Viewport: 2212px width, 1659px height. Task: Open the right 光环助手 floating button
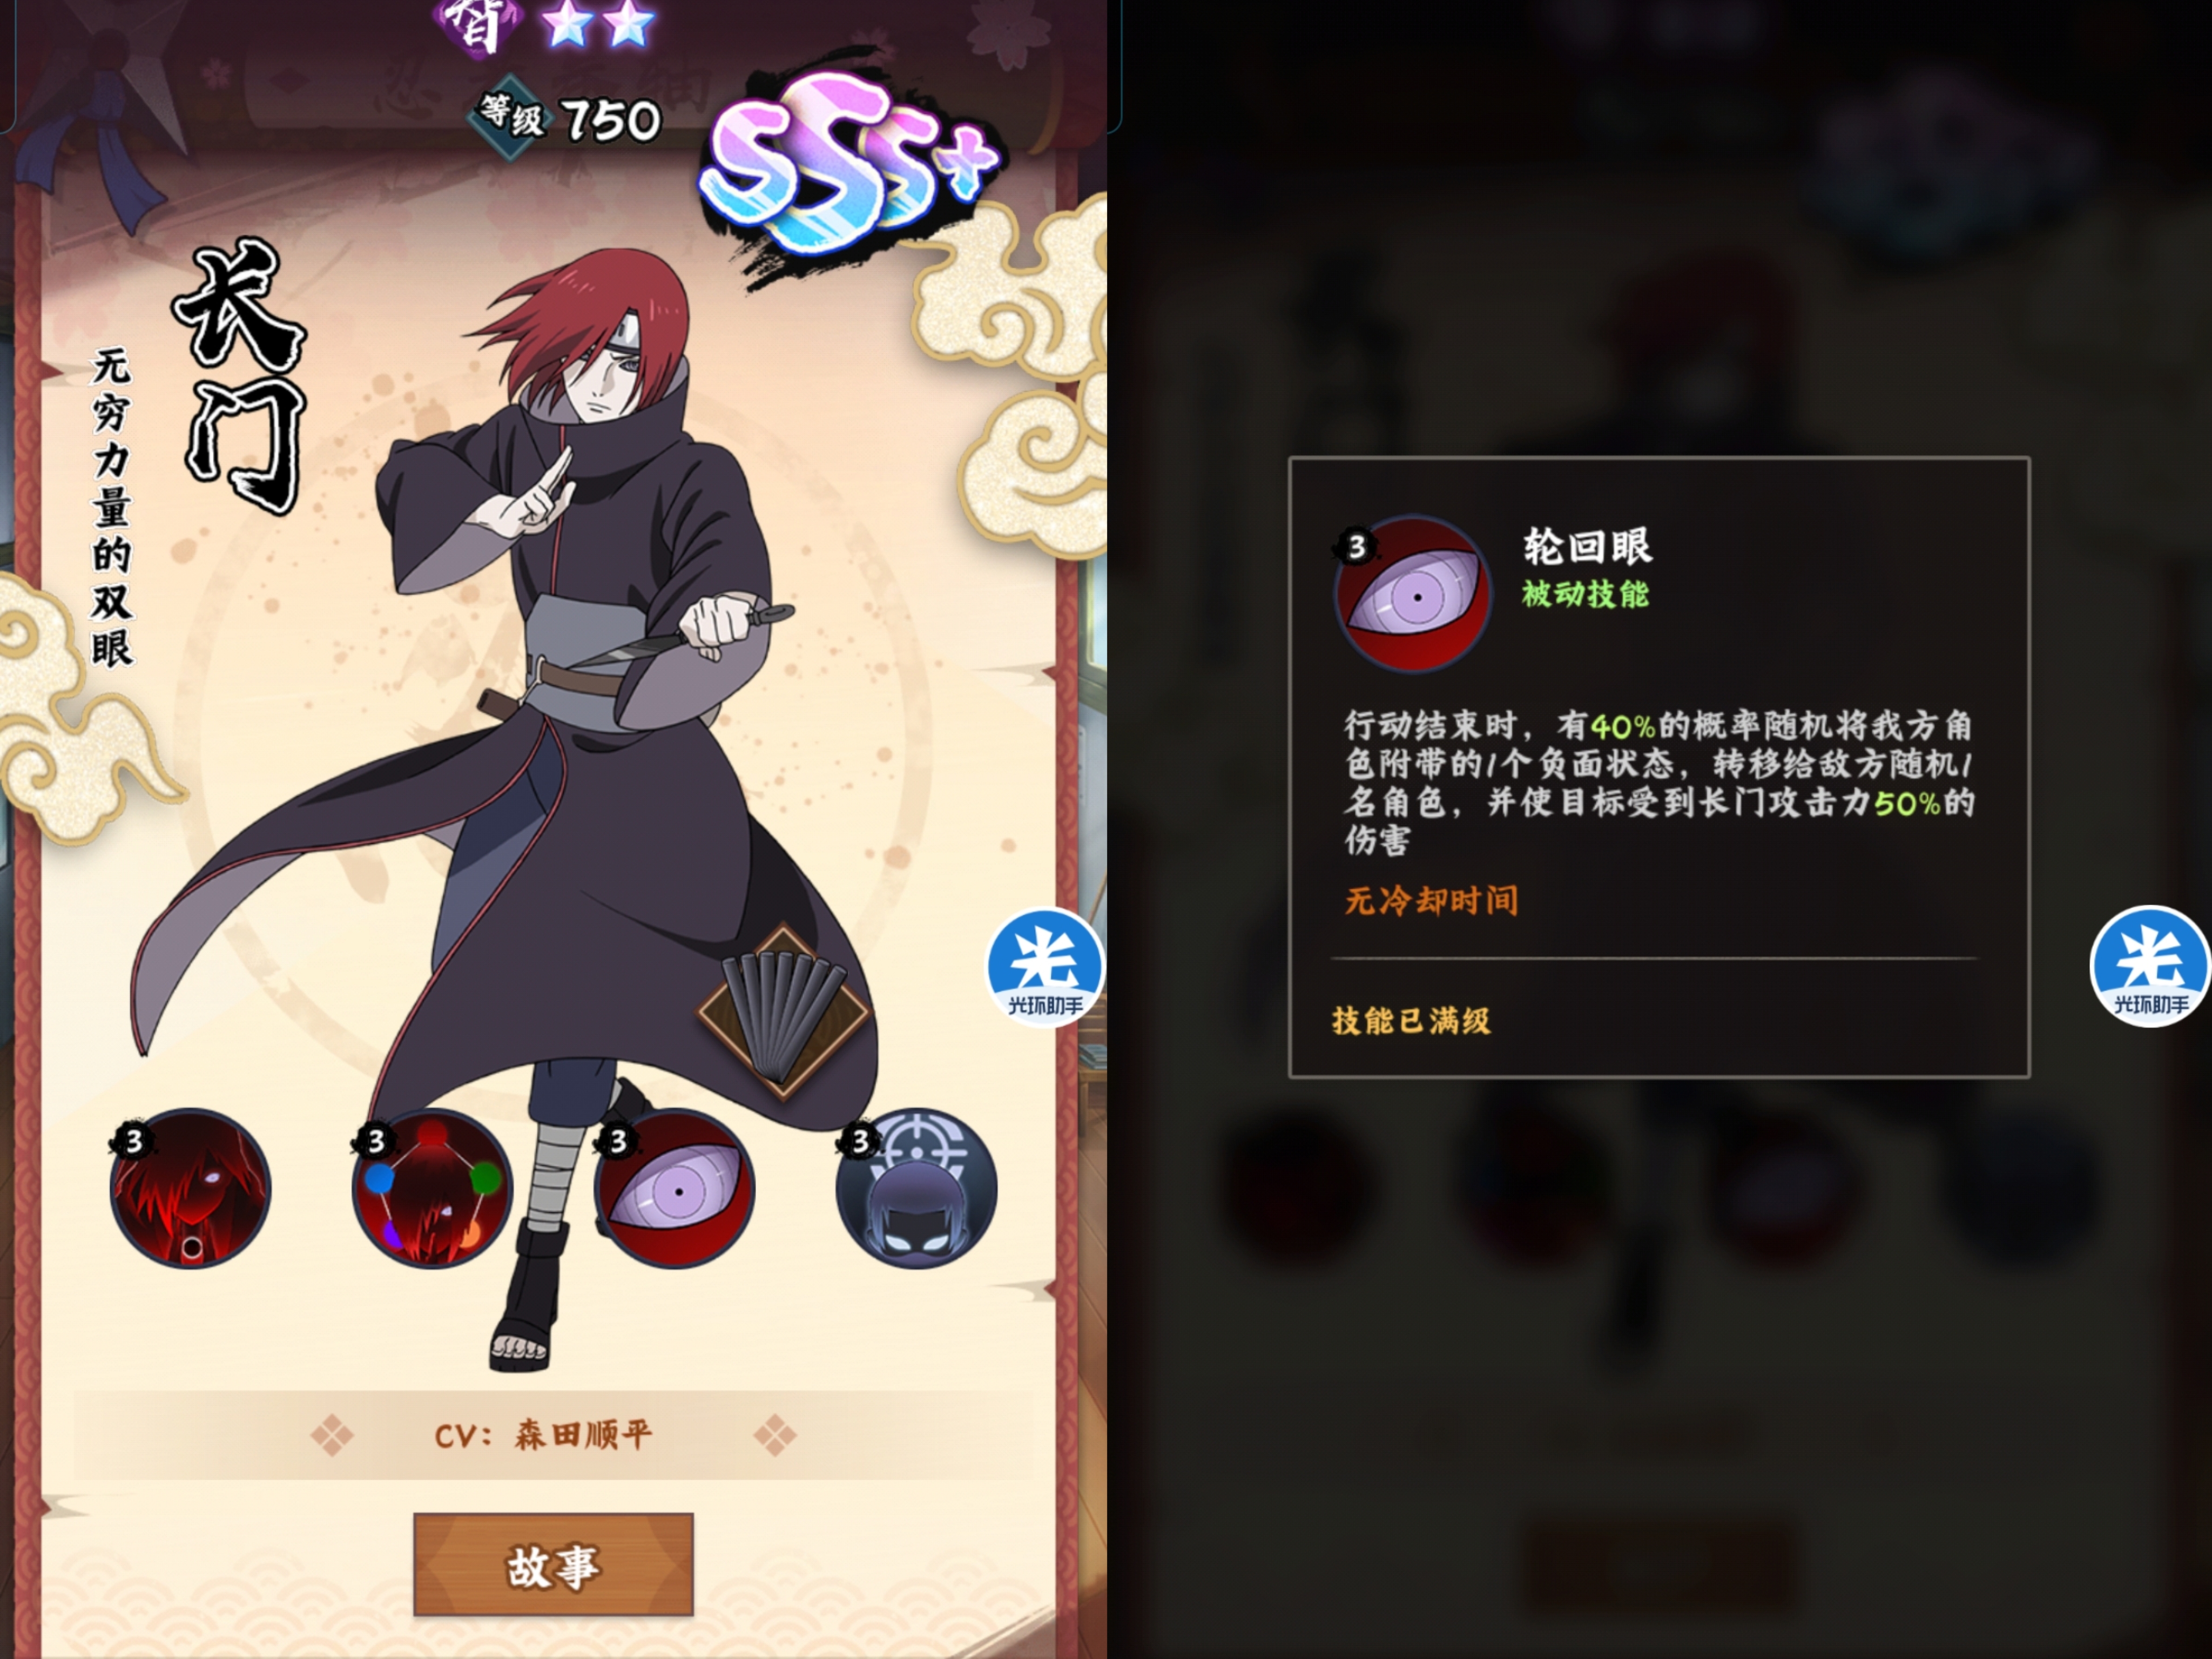[x=2150, y=966]
